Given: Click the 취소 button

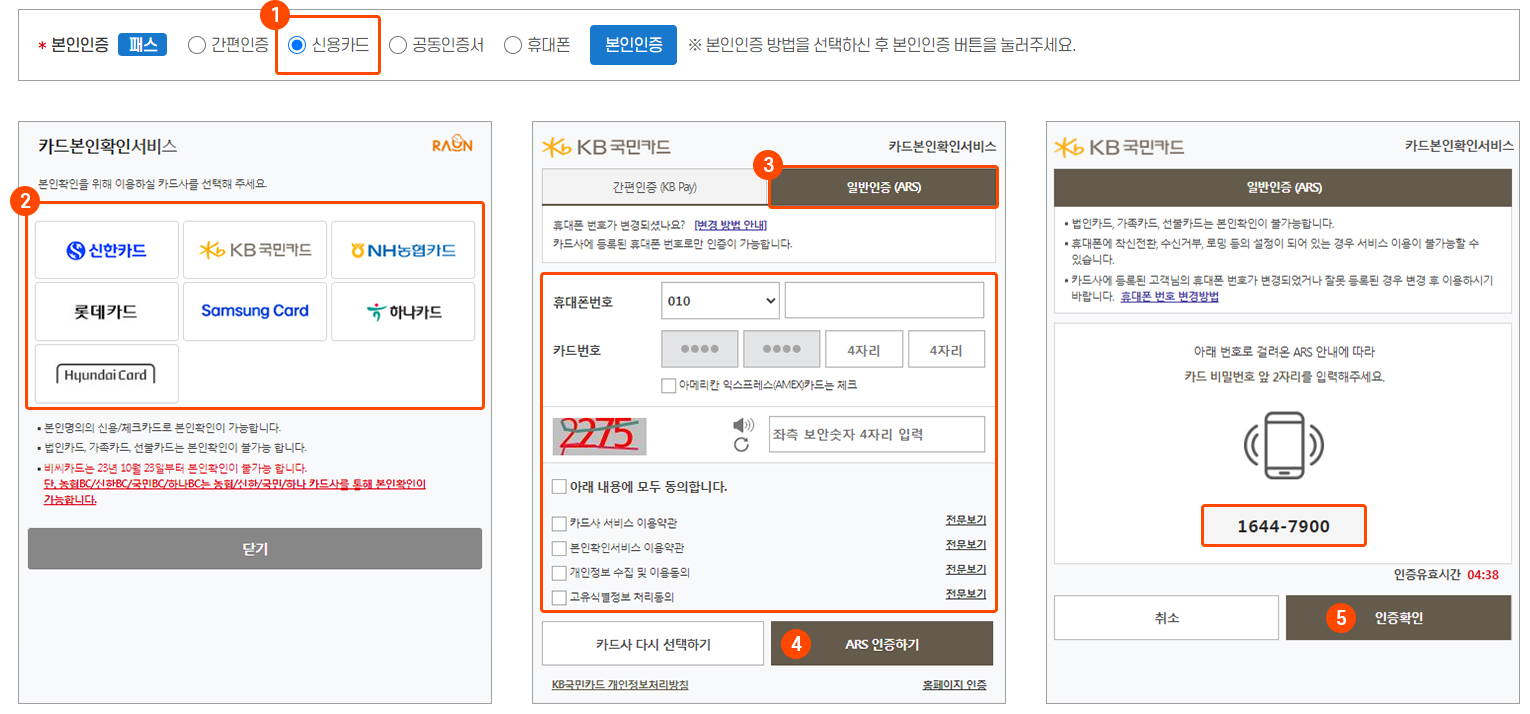Looking at the screenshot, I should point(1166,618).
